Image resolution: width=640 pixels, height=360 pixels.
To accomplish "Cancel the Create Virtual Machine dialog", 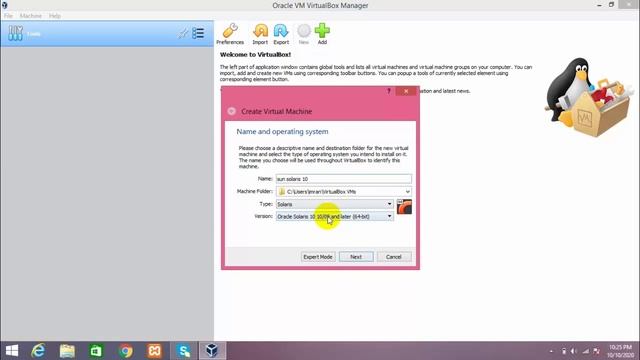I will [x=394, y=257].
